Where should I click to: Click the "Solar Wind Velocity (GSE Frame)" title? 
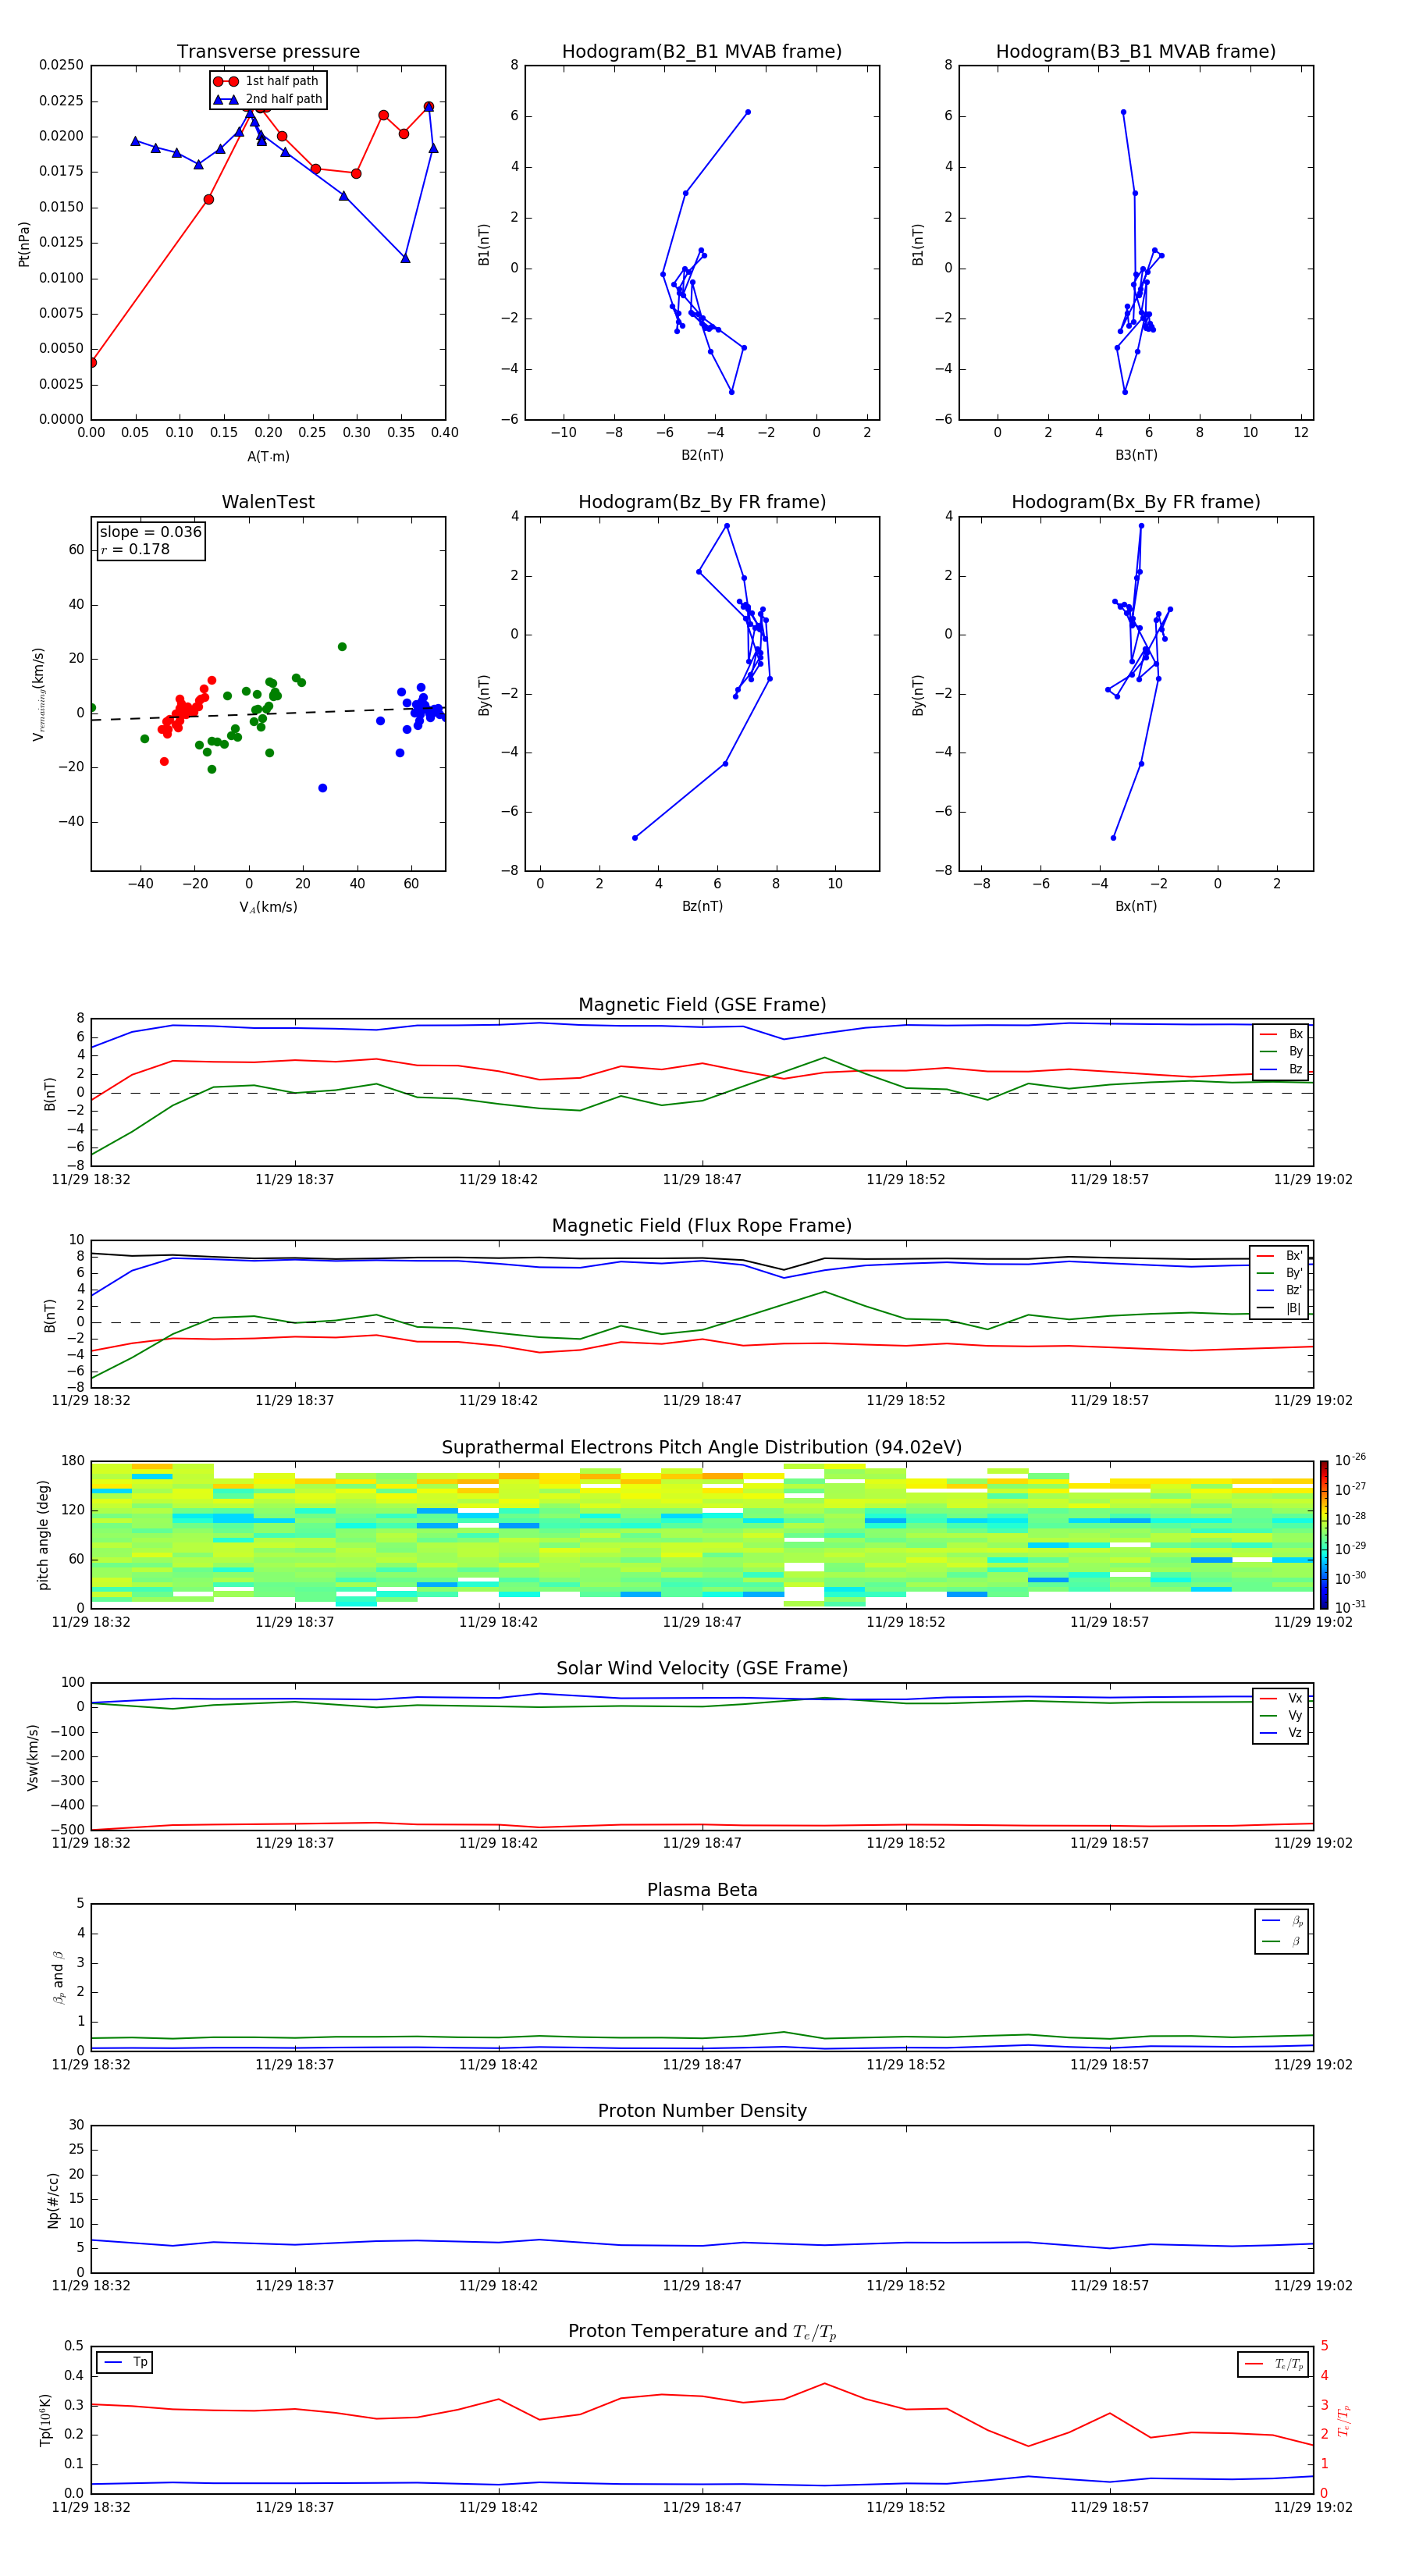pos(702,1669)
